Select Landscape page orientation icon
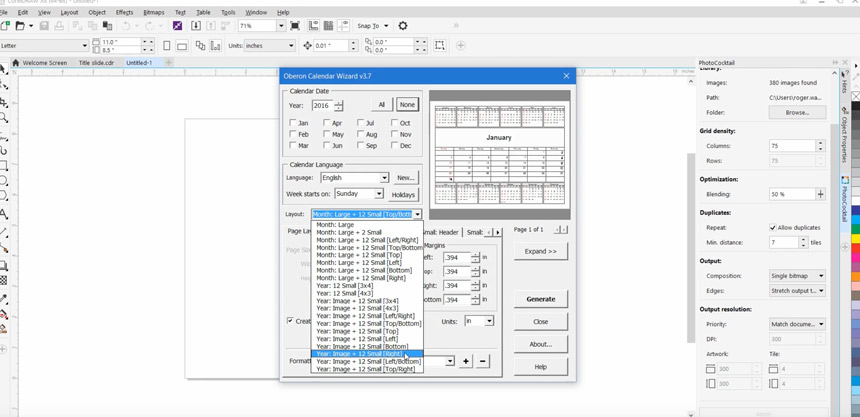 pos(182,46)
